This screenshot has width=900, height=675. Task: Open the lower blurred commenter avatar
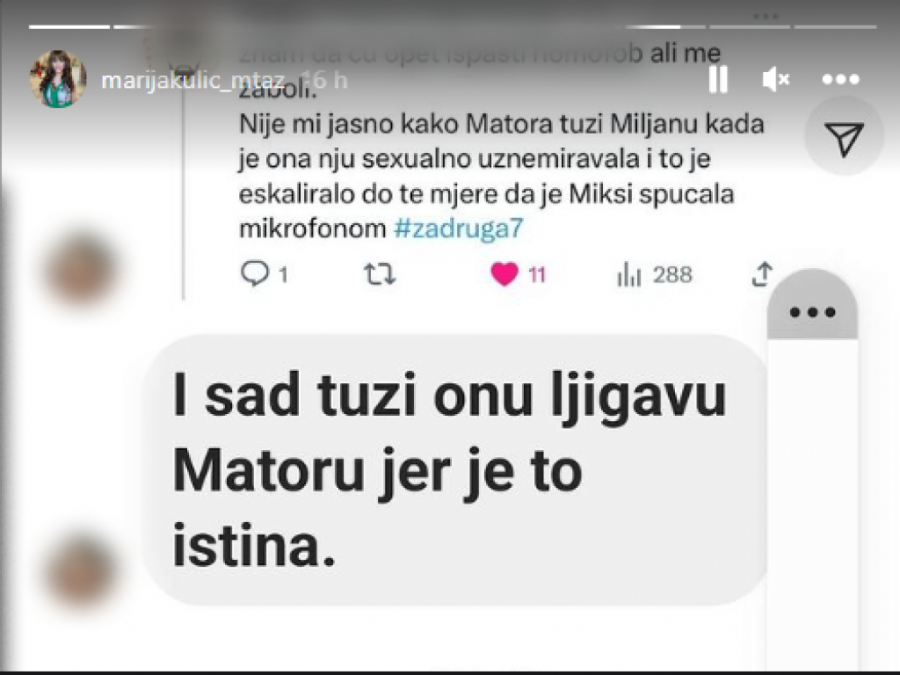click(x=80, y=571)
